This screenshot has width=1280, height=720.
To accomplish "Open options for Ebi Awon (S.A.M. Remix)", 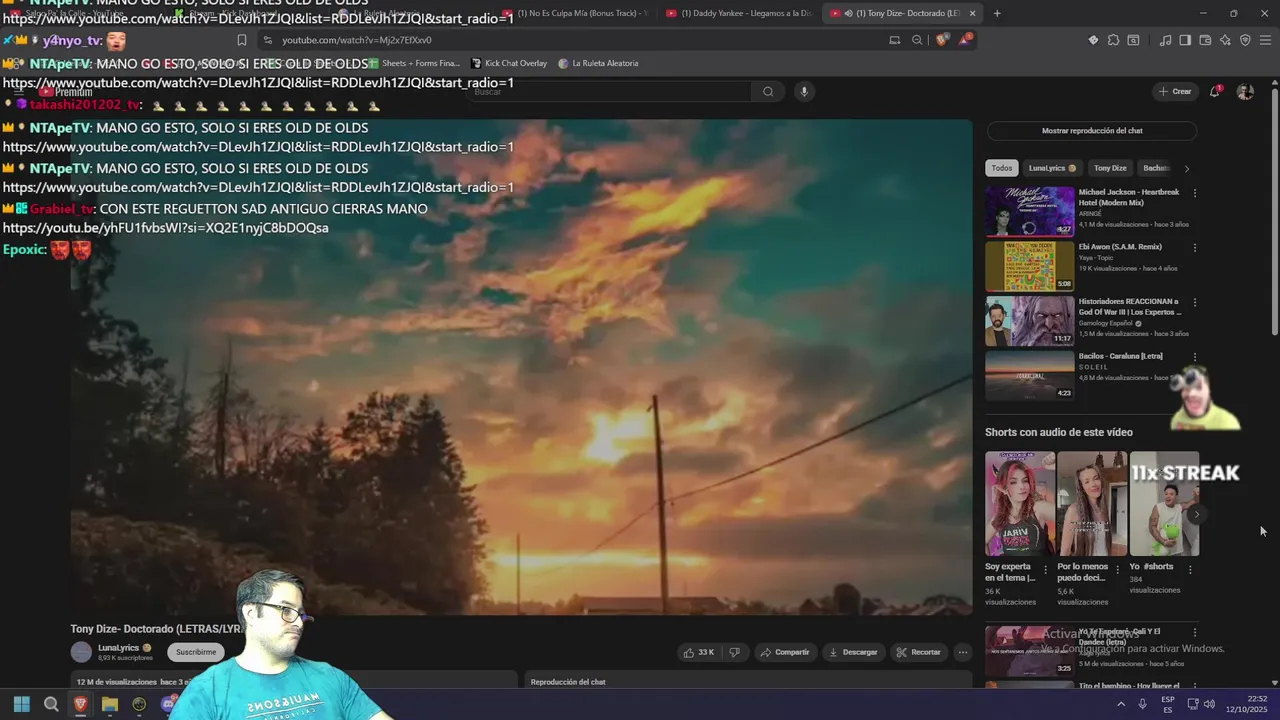I will [1194, 248].
